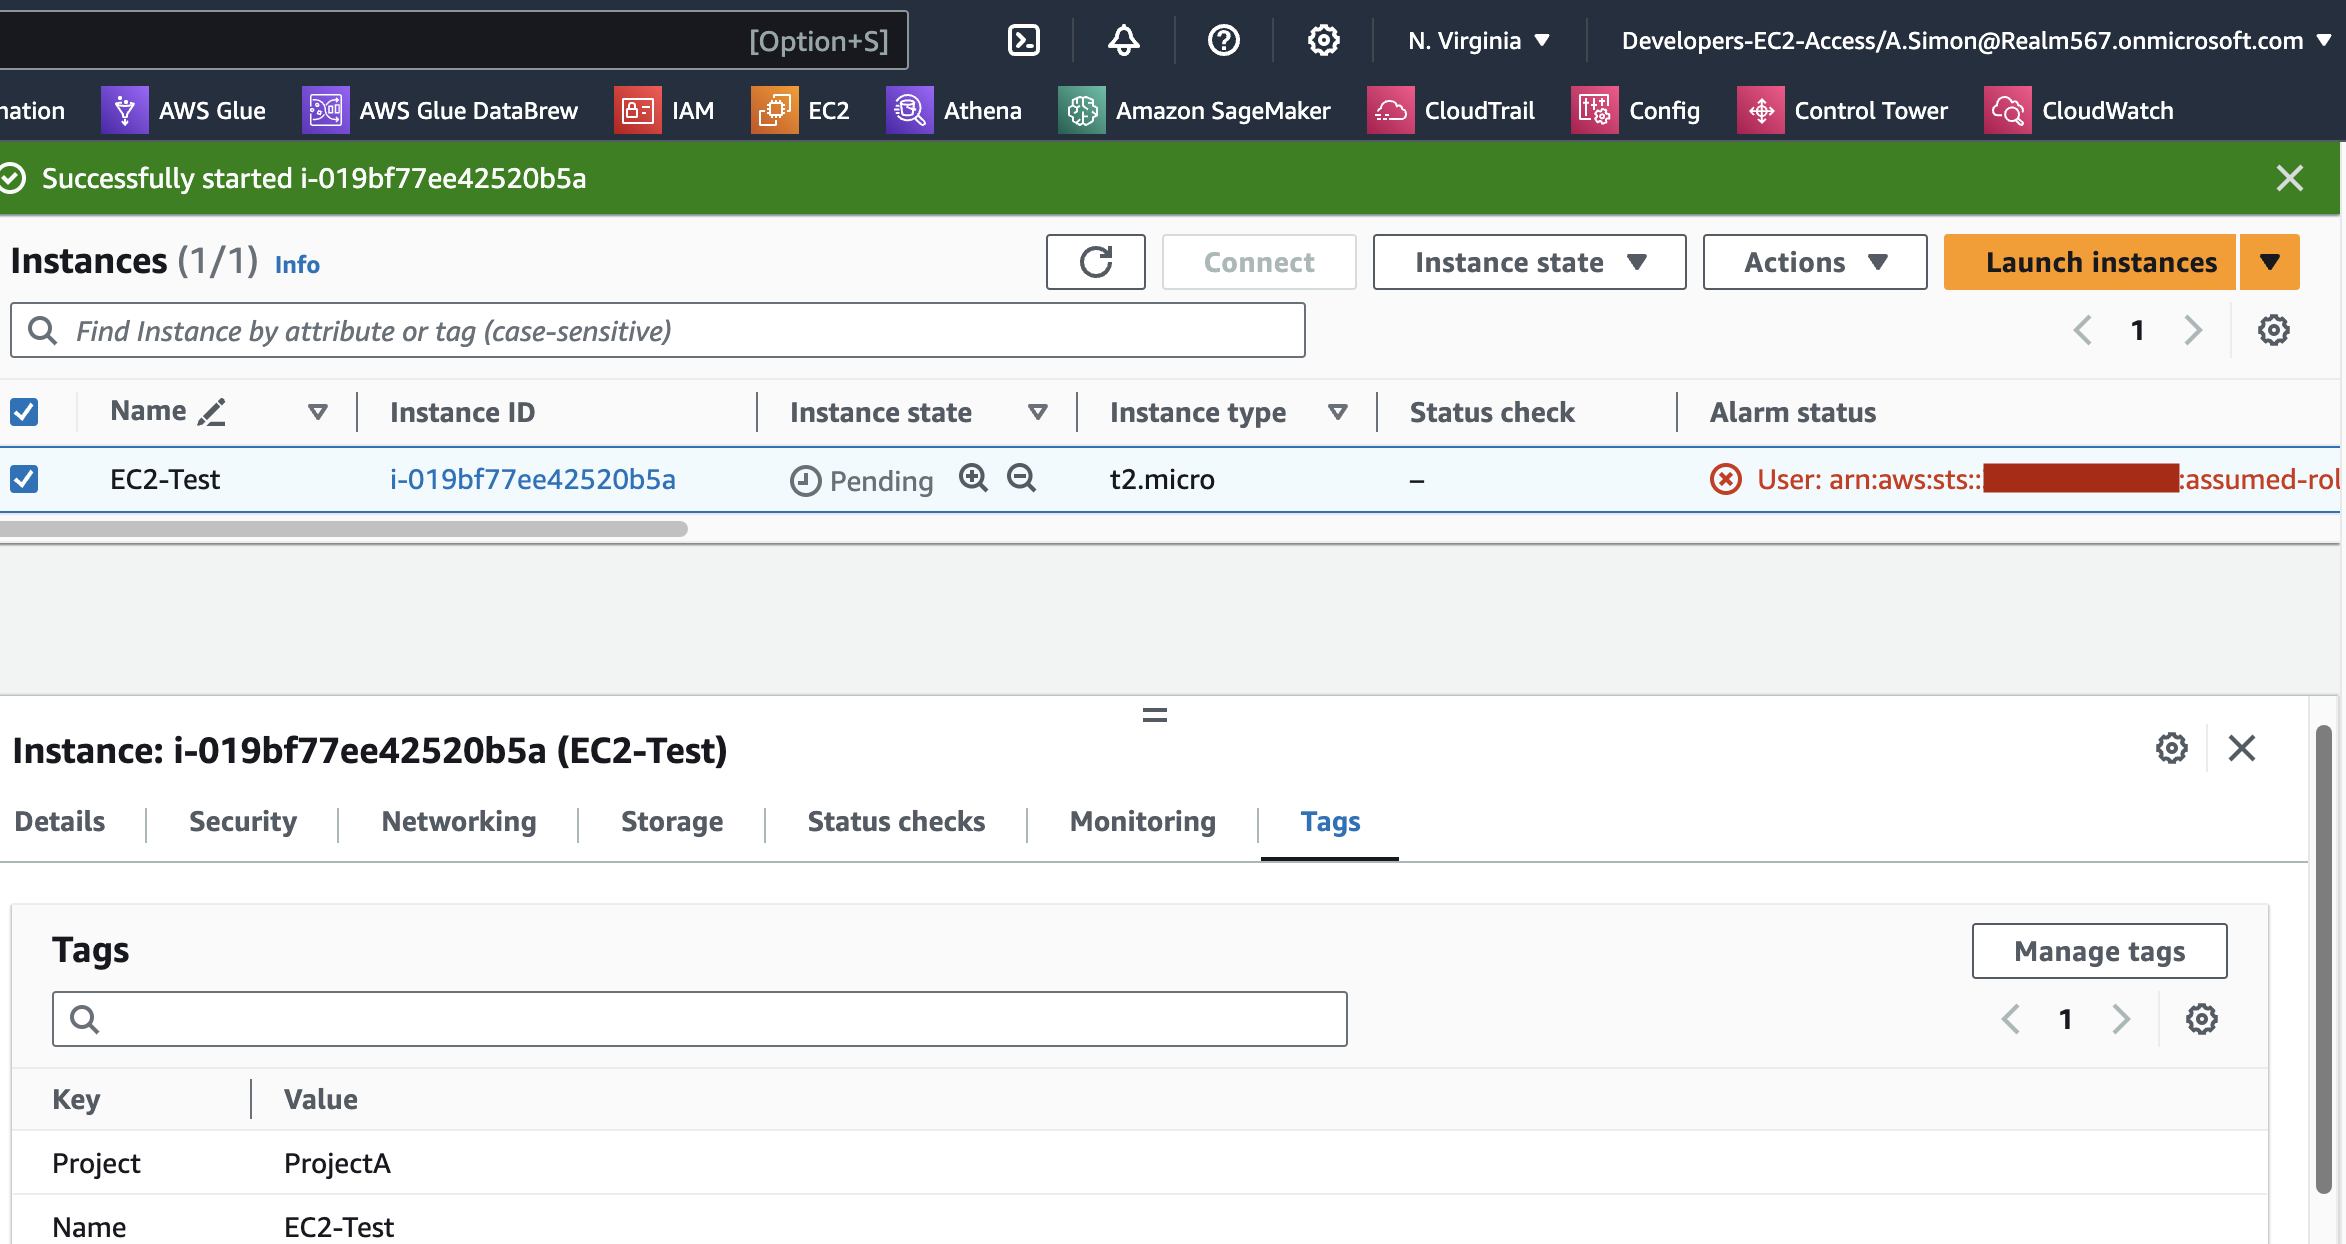Open the Actions dropdown menu
The image size is (2346, 1244).
pos(1814,262)
